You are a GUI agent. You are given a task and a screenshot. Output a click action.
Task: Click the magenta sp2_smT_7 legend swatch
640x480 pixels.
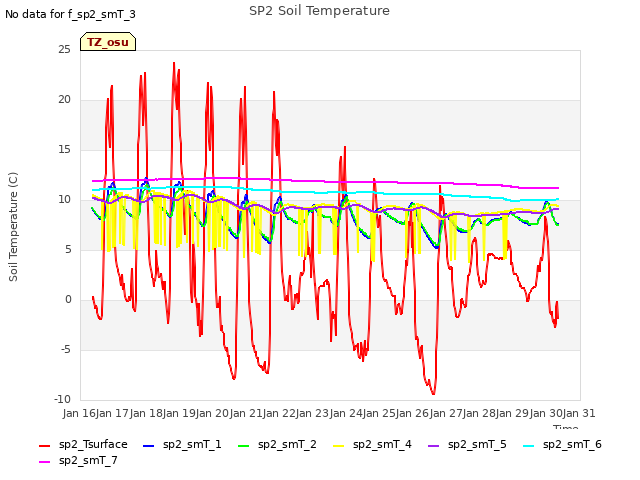(44, 462)
